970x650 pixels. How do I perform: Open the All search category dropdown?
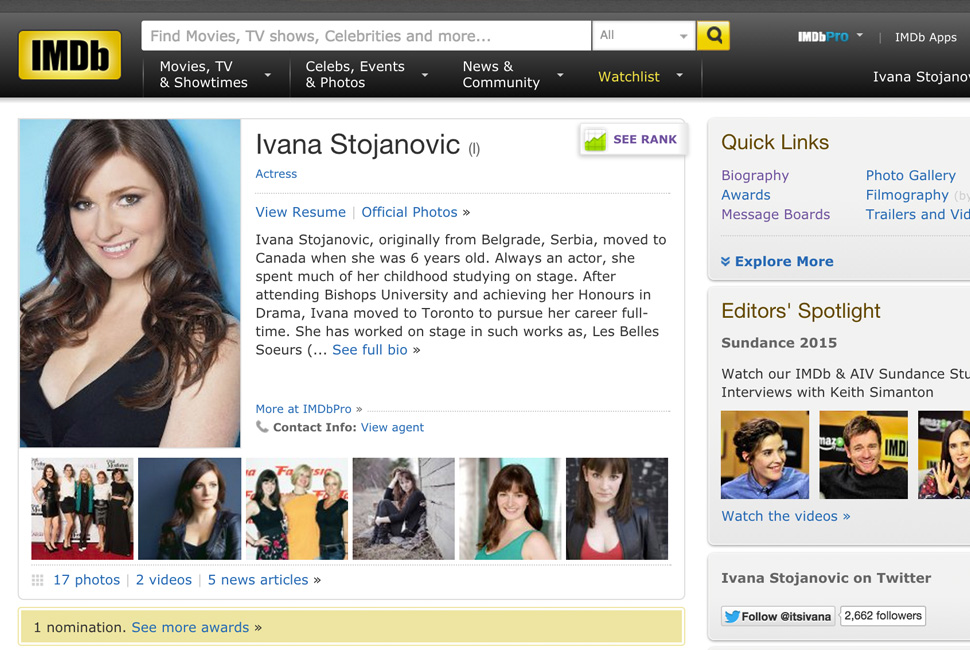tap(644, 35)
